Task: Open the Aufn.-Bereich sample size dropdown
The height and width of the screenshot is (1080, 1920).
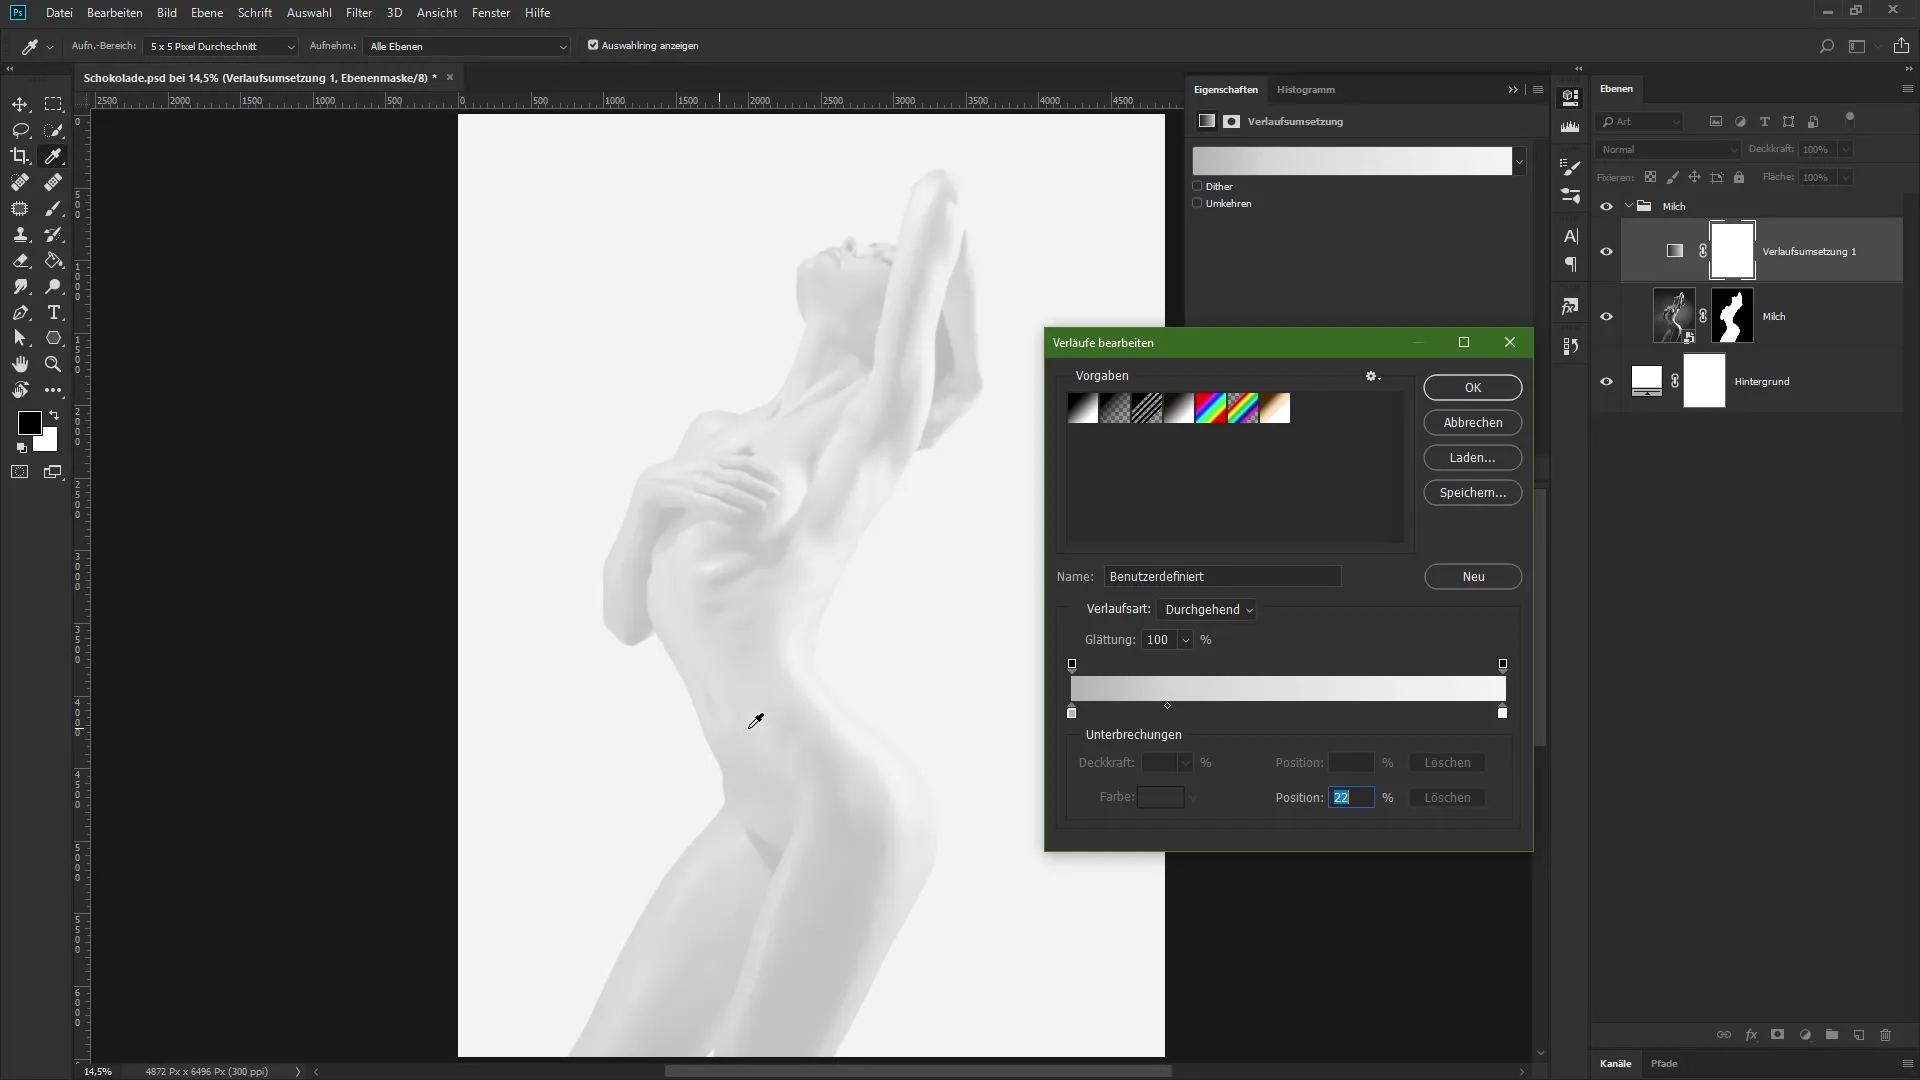Action: [221, 46]
